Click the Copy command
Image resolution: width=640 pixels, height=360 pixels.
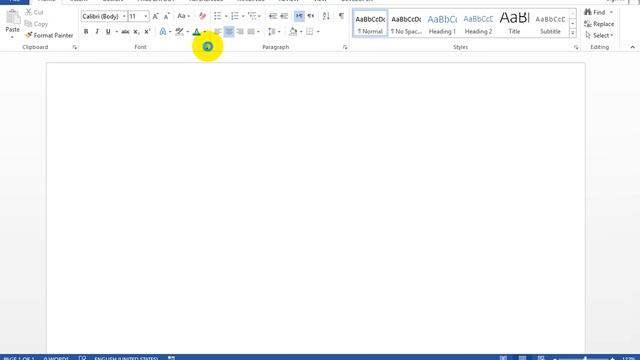pyautogui.click(x=36, y=24)
